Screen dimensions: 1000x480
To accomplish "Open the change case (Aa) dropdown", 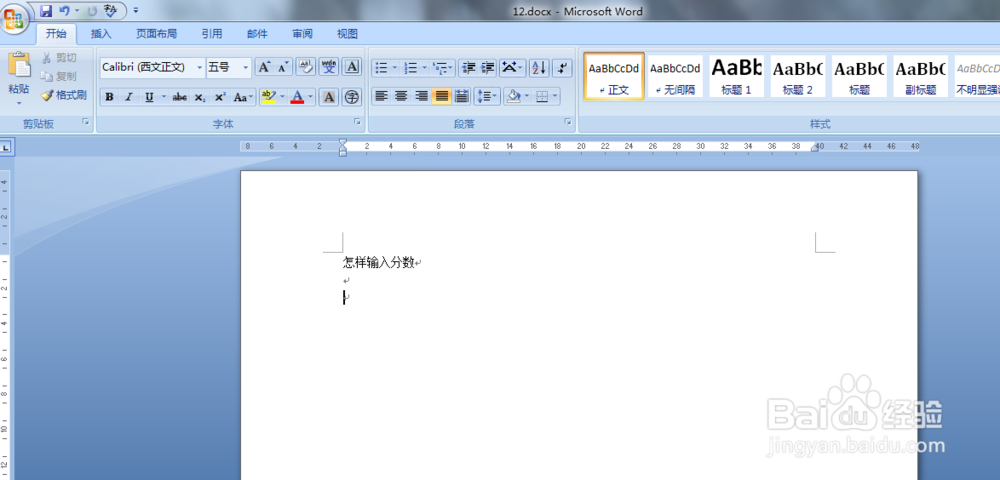I will click(x=243, y=97).
